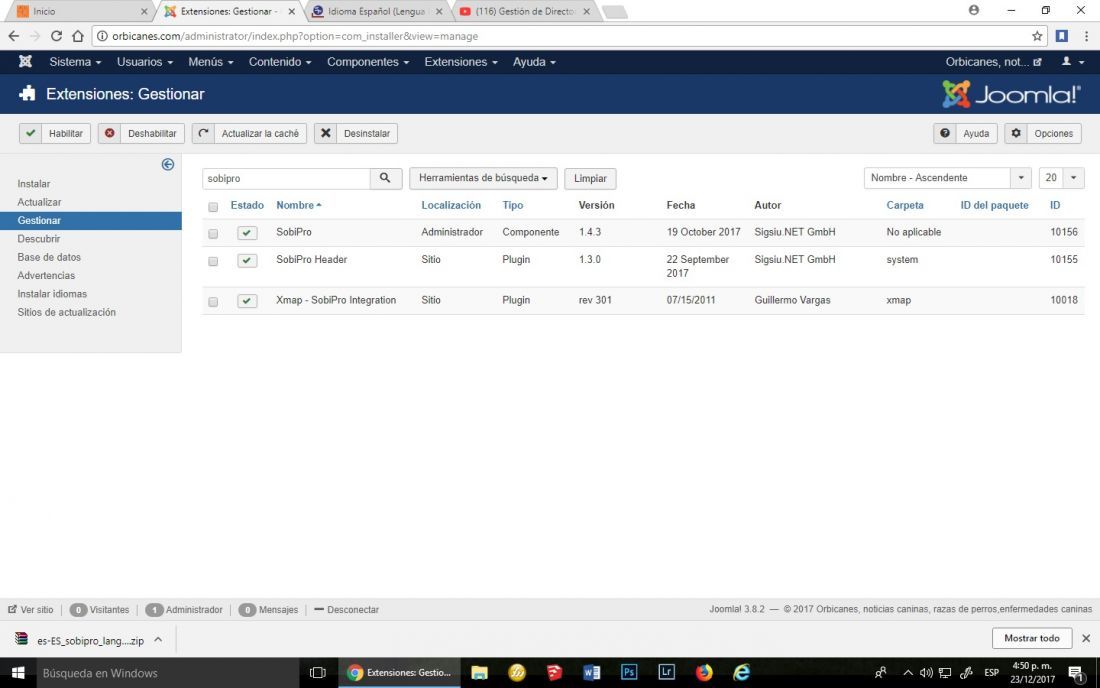Open Chrome's three-dot menu

click(x=1086, y=36)
